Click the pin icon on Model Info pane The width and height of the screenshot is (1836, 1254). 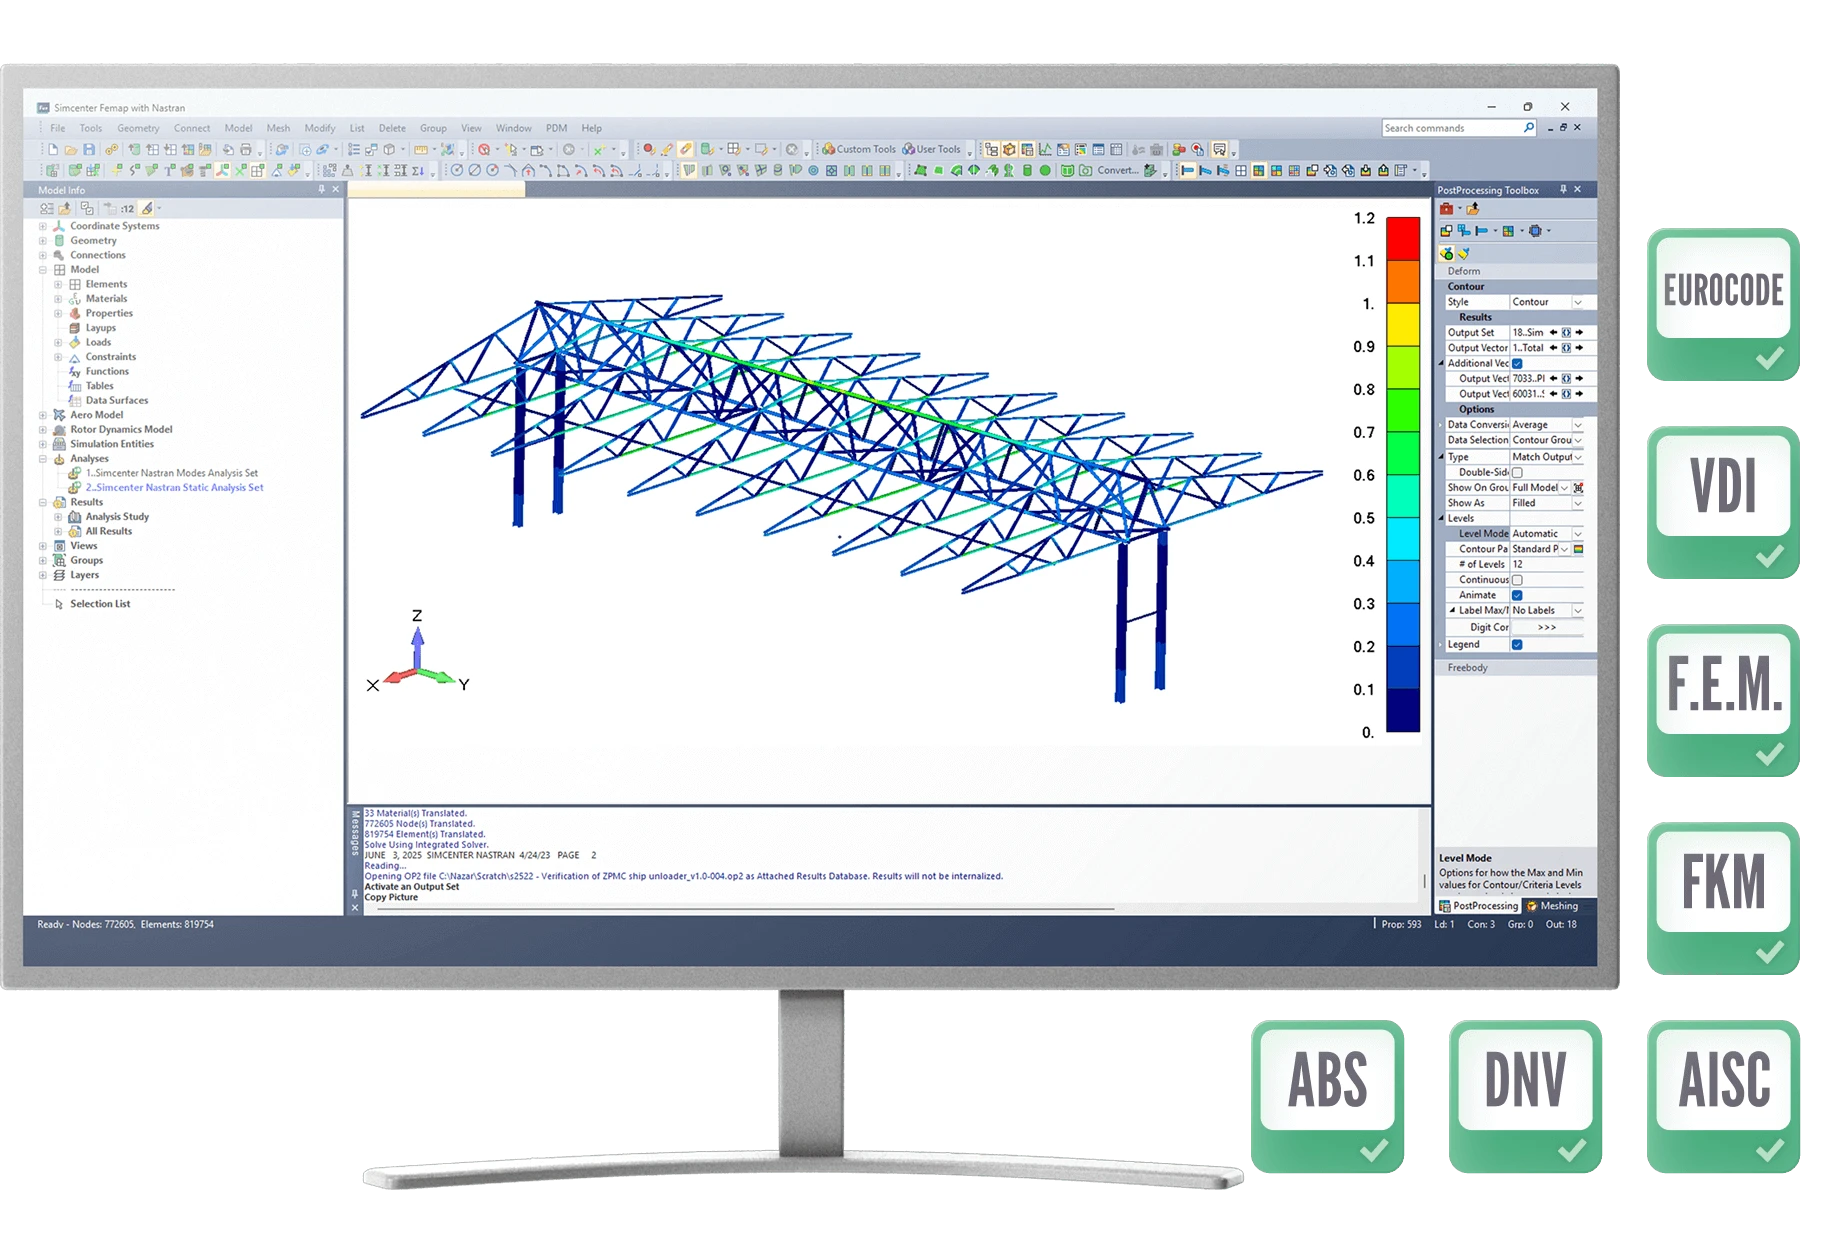pos(321,189)
